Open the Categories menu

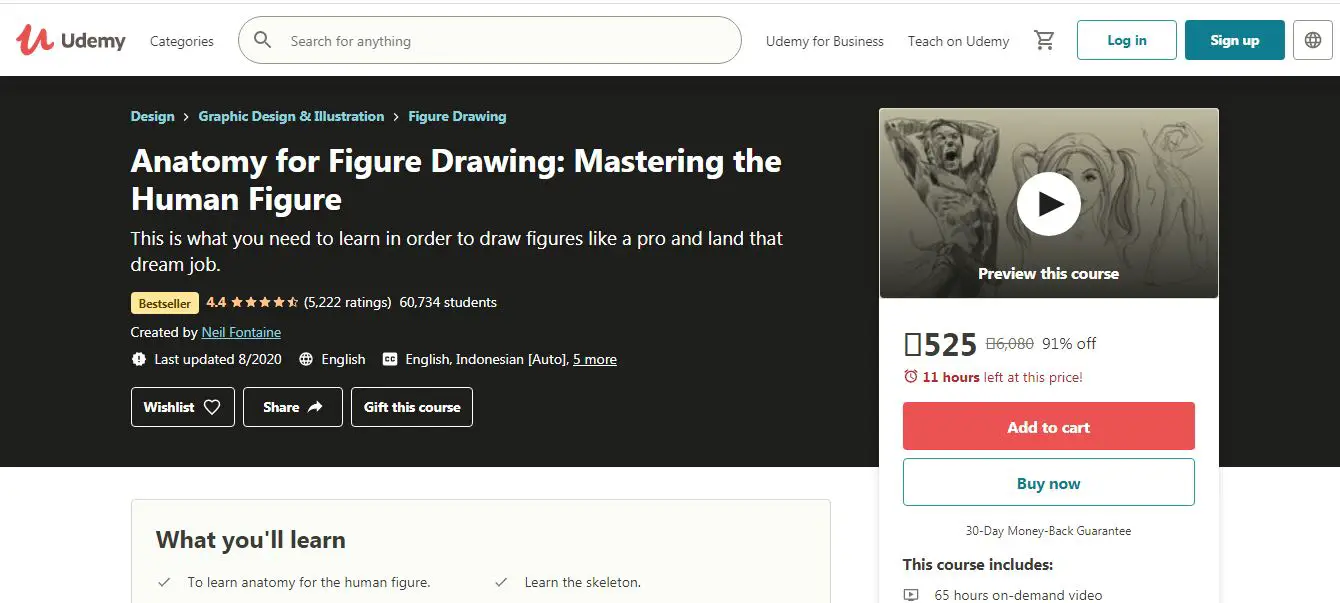point(182,41)
